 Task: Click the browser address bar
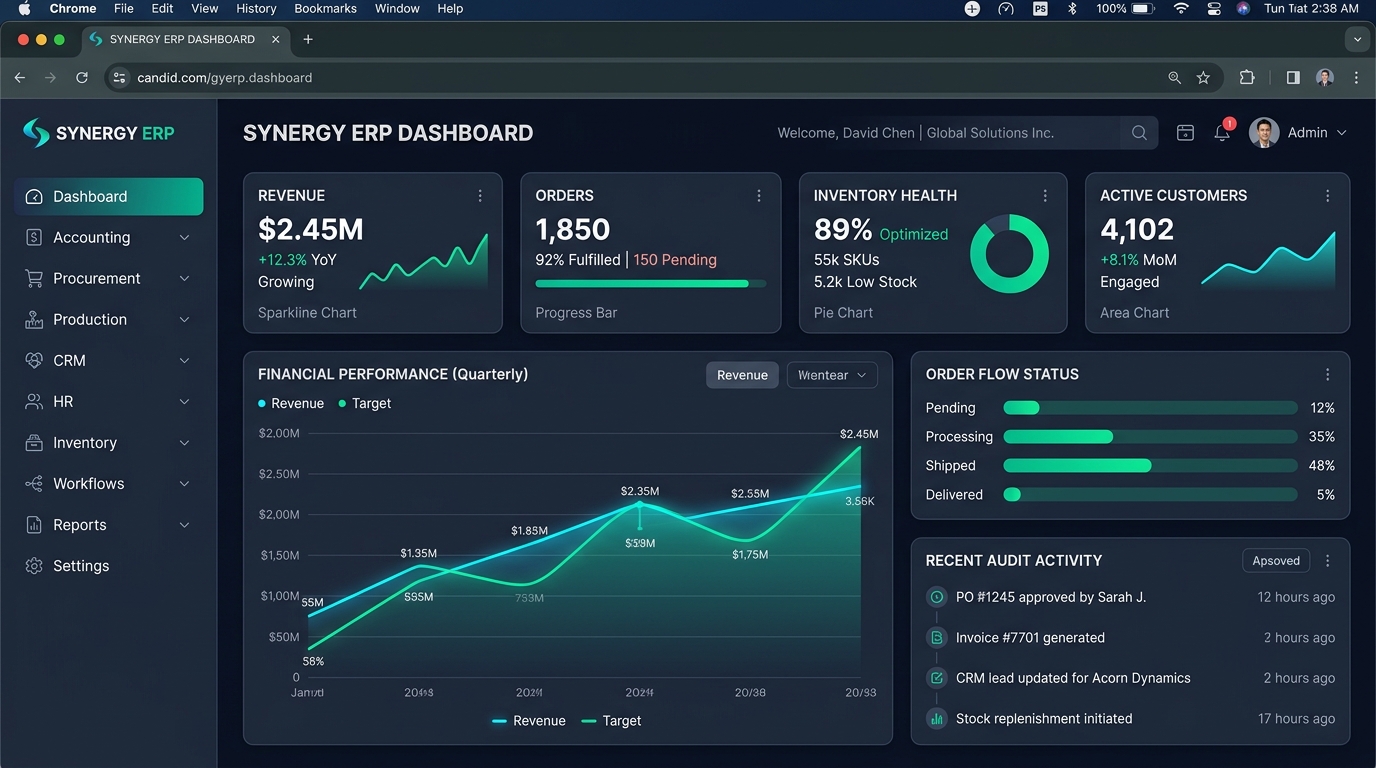[663, 77]
